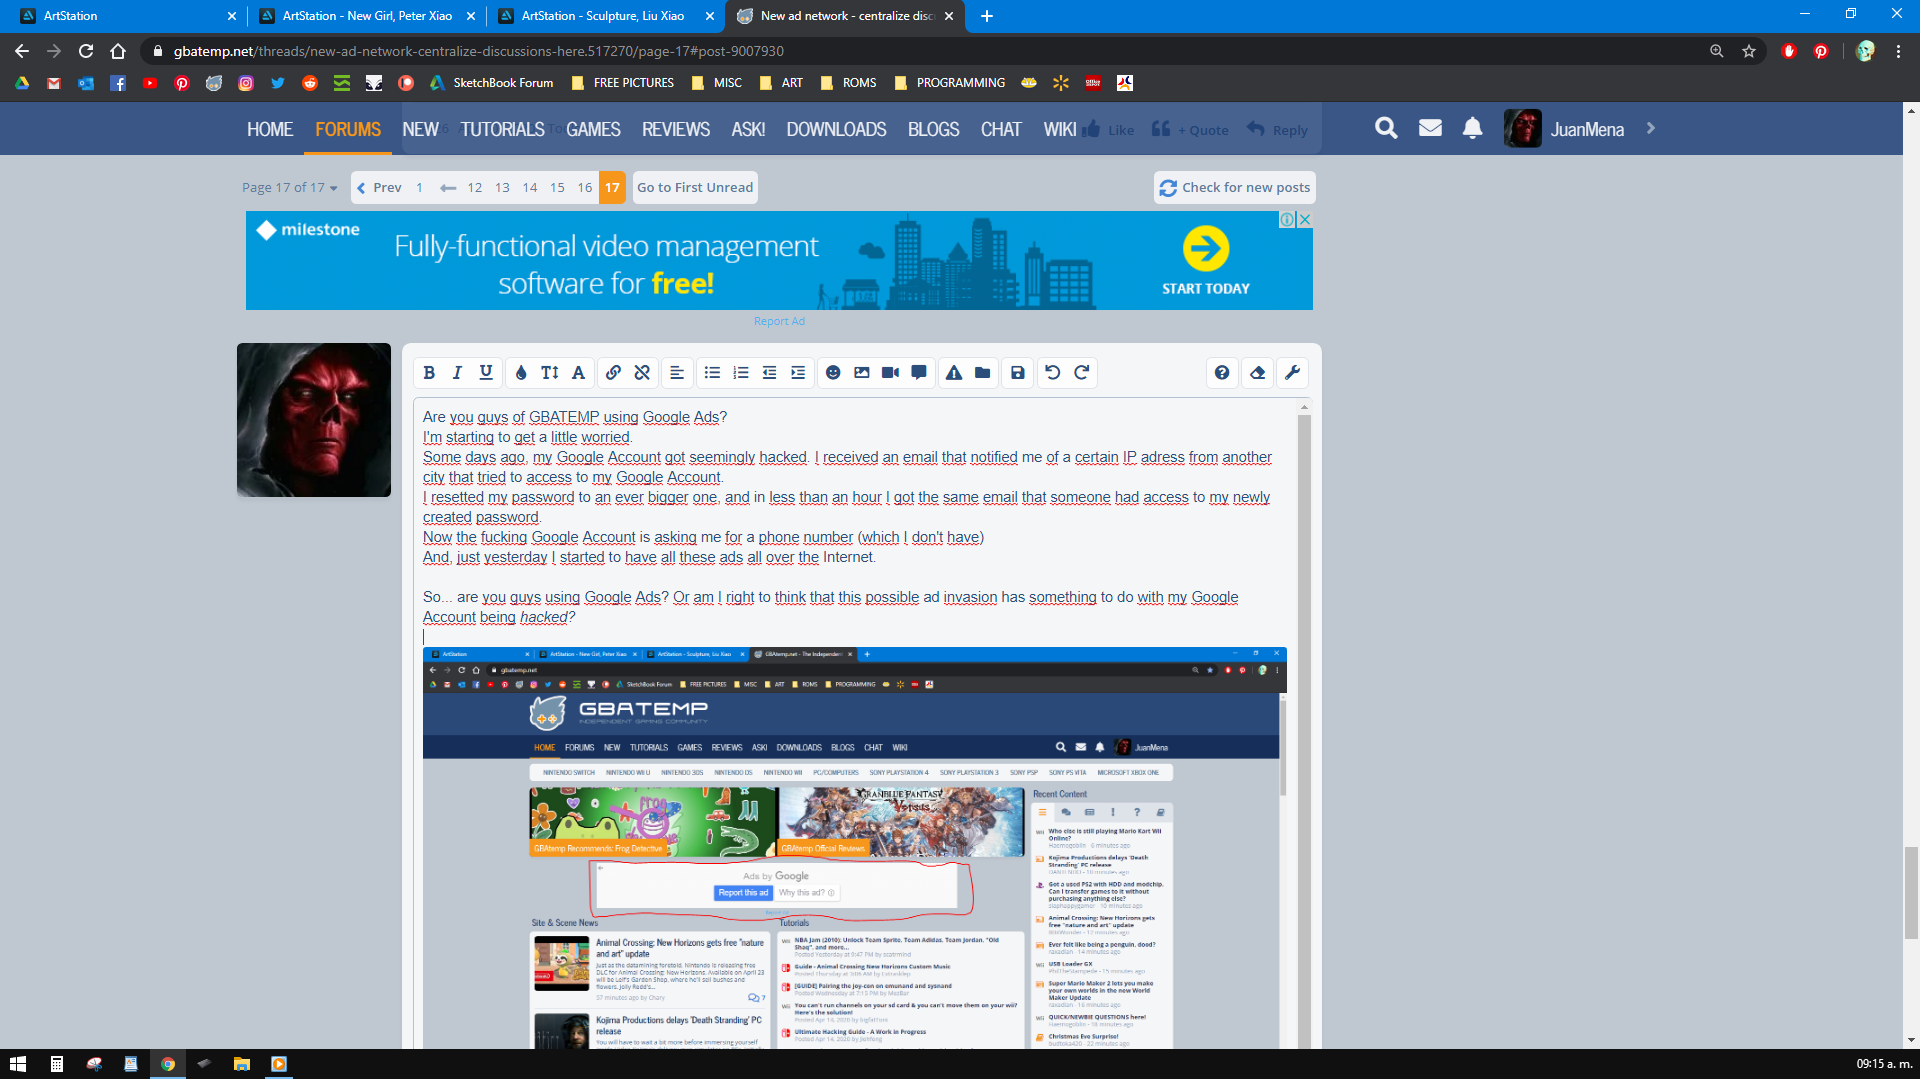Image resolution: width=1920 pixels, height=1079 pixels.
Task: Open the CHAT navigation item
Action: [x=1001, y=129]
